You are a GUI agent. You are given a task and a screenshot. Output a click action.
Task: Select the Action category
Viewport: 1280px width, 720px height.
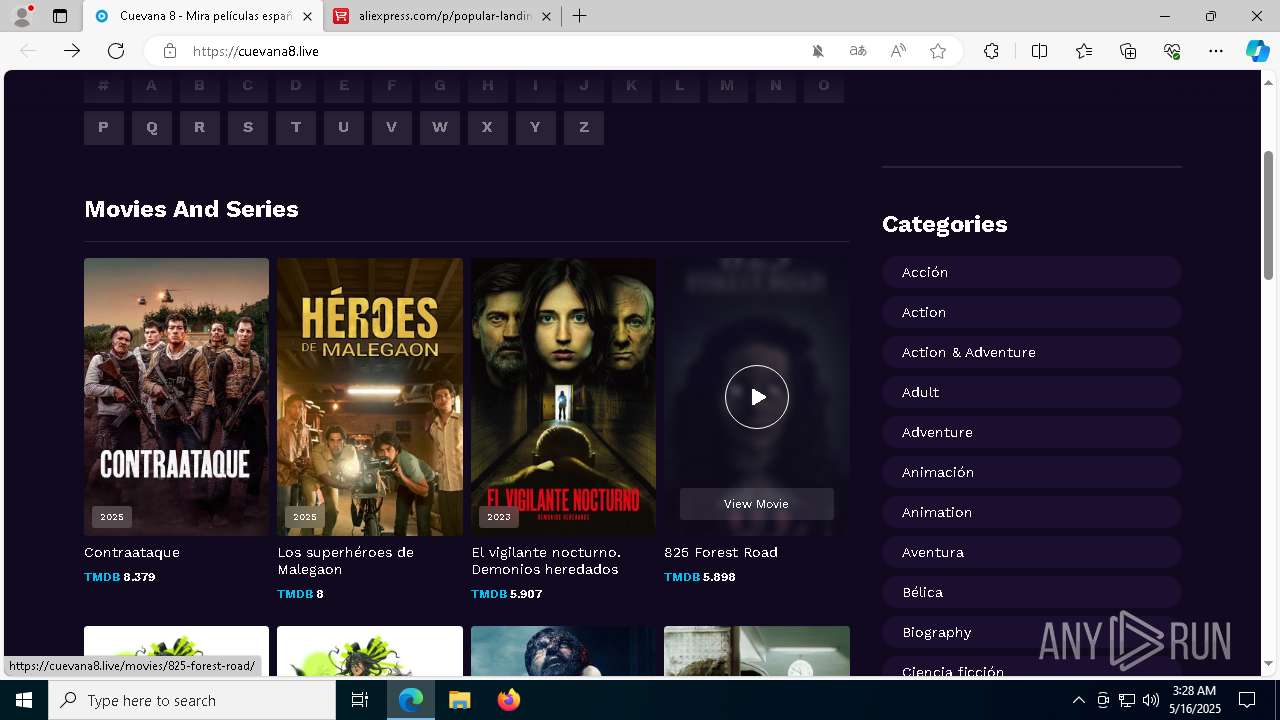point(1032,312)
